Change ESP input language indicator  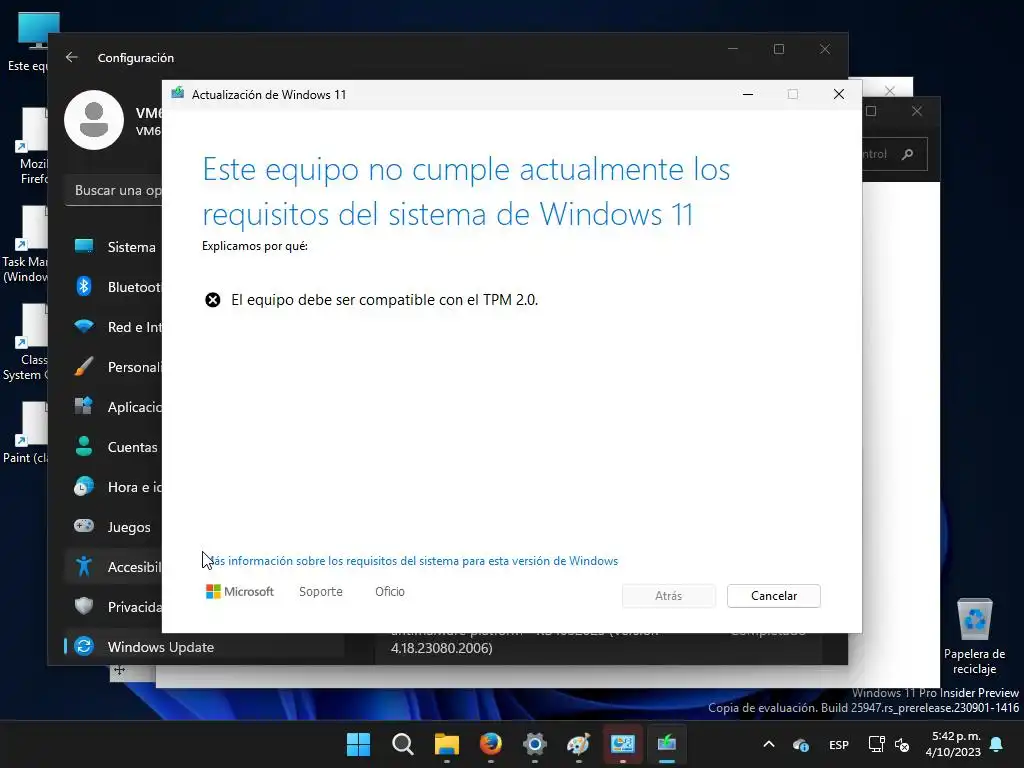[x=839, y=744]
